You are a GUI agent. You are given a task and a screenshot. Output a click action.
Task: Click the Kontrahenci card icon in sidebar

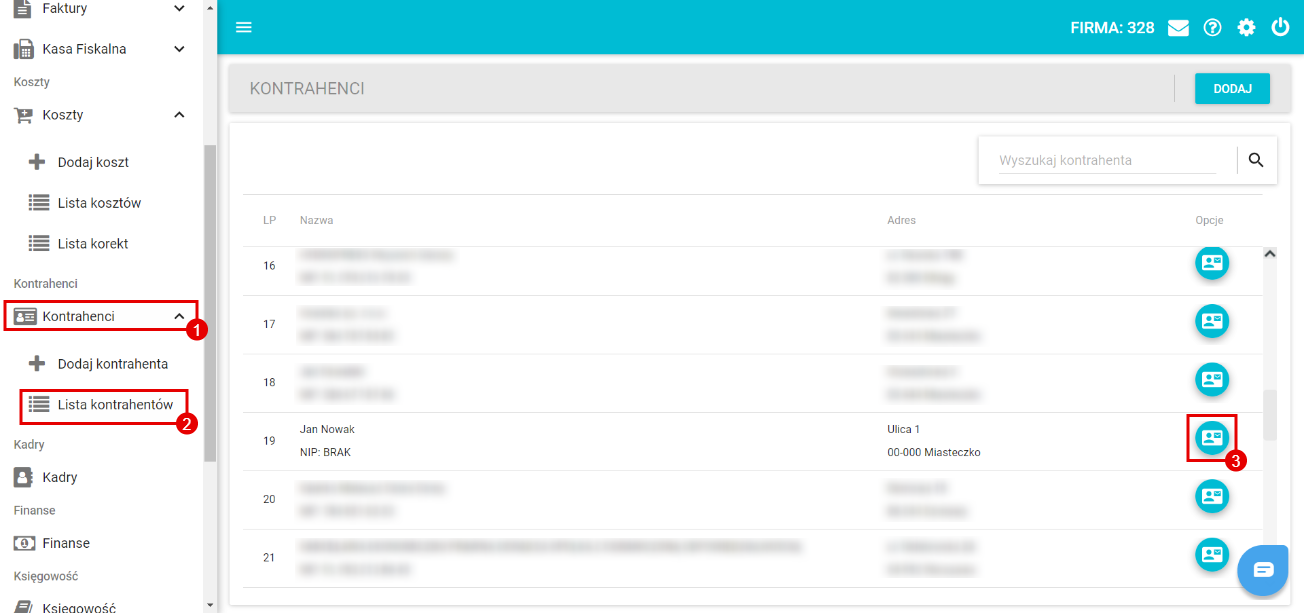pos(24,316)
